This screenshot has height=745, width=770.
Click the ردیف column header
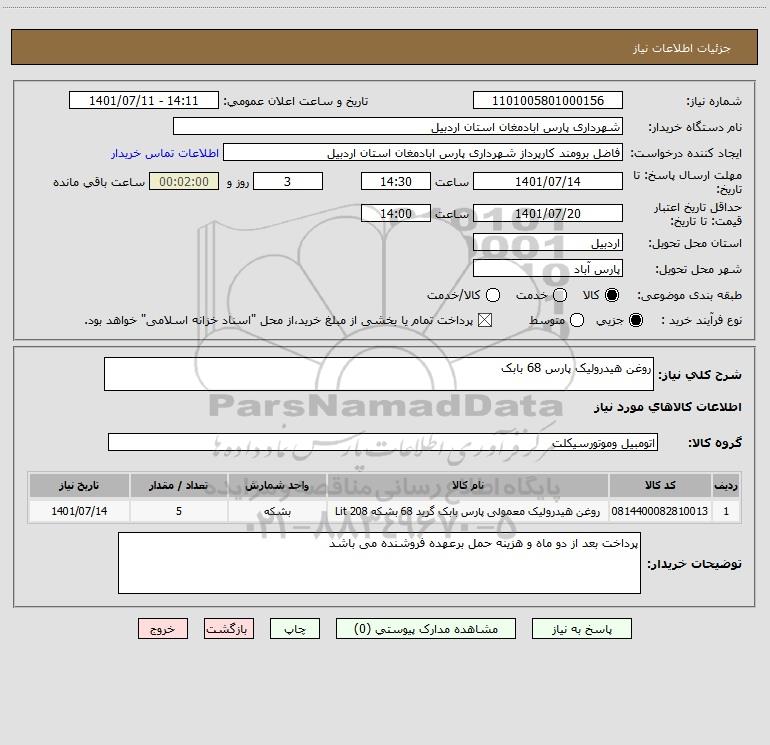coord(726,485)
